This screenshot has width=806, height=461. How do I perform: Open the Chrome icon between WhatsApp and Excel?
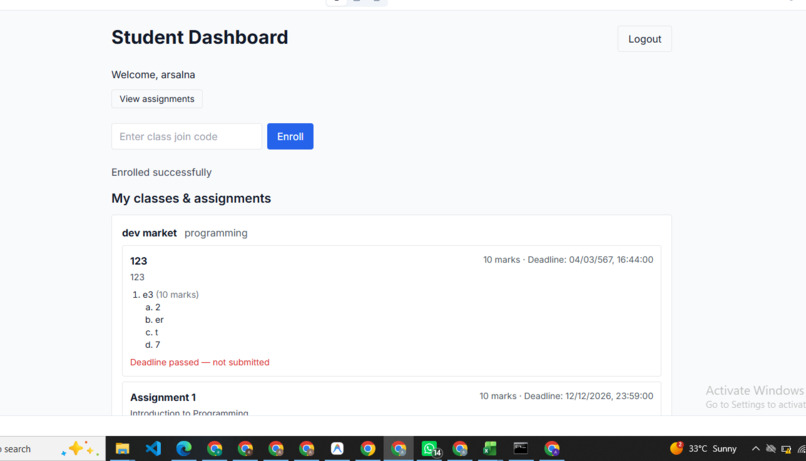tap(460, 449)
